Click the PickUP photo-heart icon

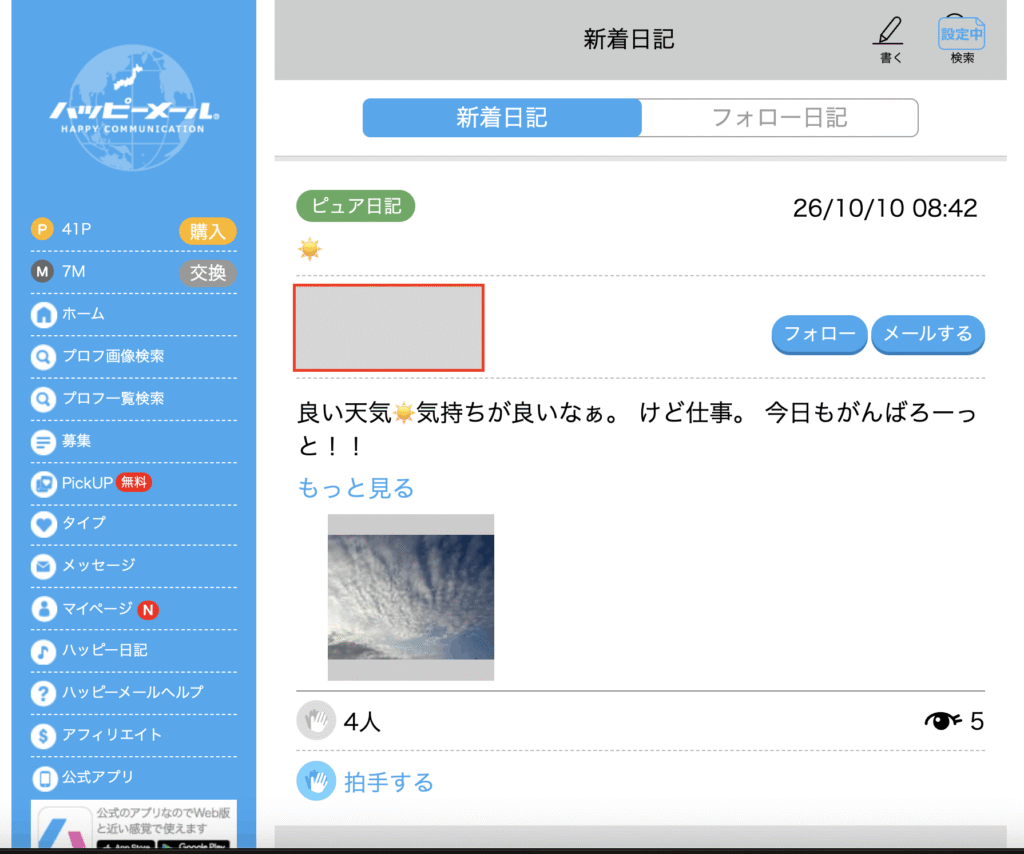(x=43, y=484)
